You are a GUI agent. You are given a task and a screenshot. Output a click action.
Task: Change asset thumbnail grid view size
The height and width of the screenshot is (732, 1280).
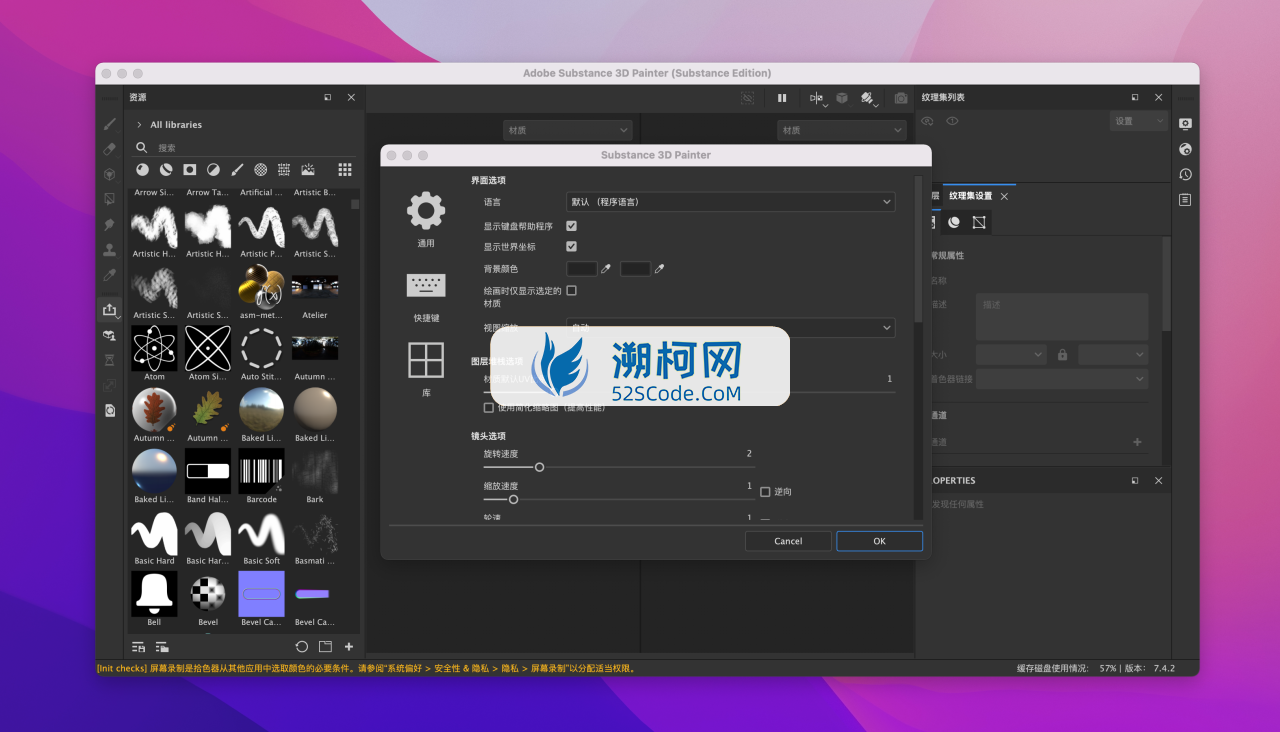tap(345, 170)
